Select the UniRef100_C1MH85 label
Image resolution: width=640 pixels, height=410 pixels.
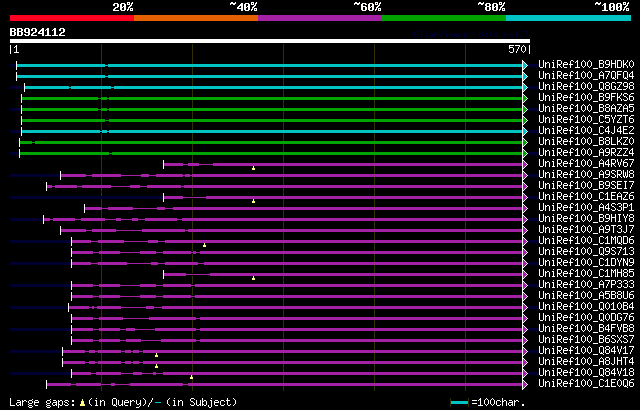586,274
